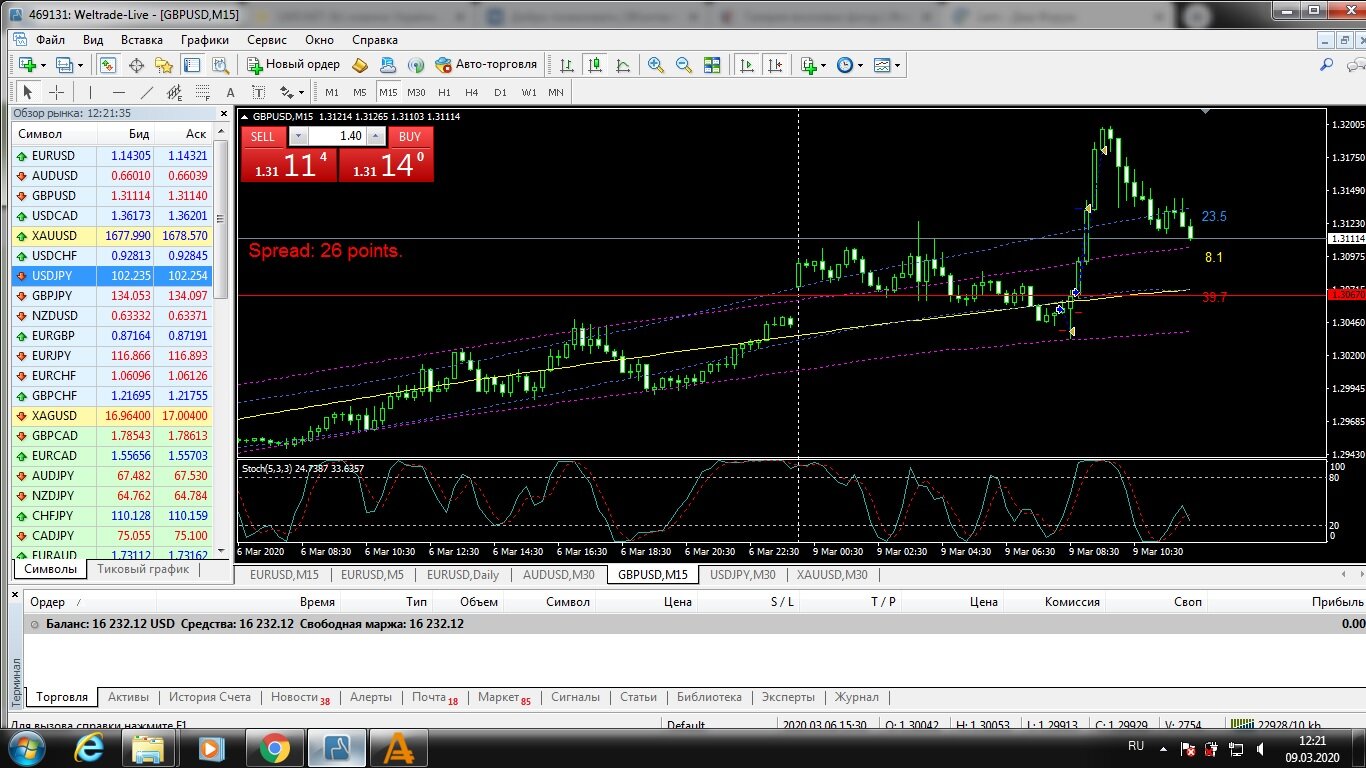Click the red SELL button
1366x768 pixels.
tap(262, 136)
